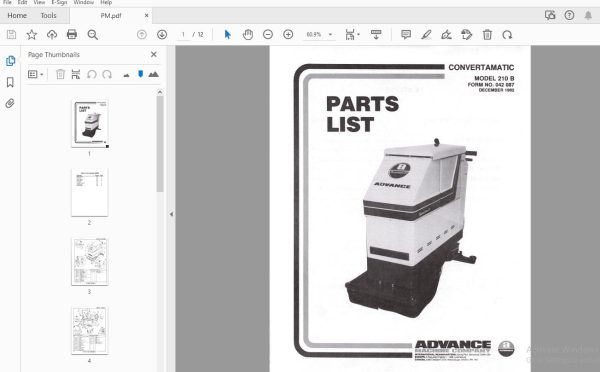Select page 3 thumbnail
Image resolution: width=600 pixels, height=372 pixels.
90,262
